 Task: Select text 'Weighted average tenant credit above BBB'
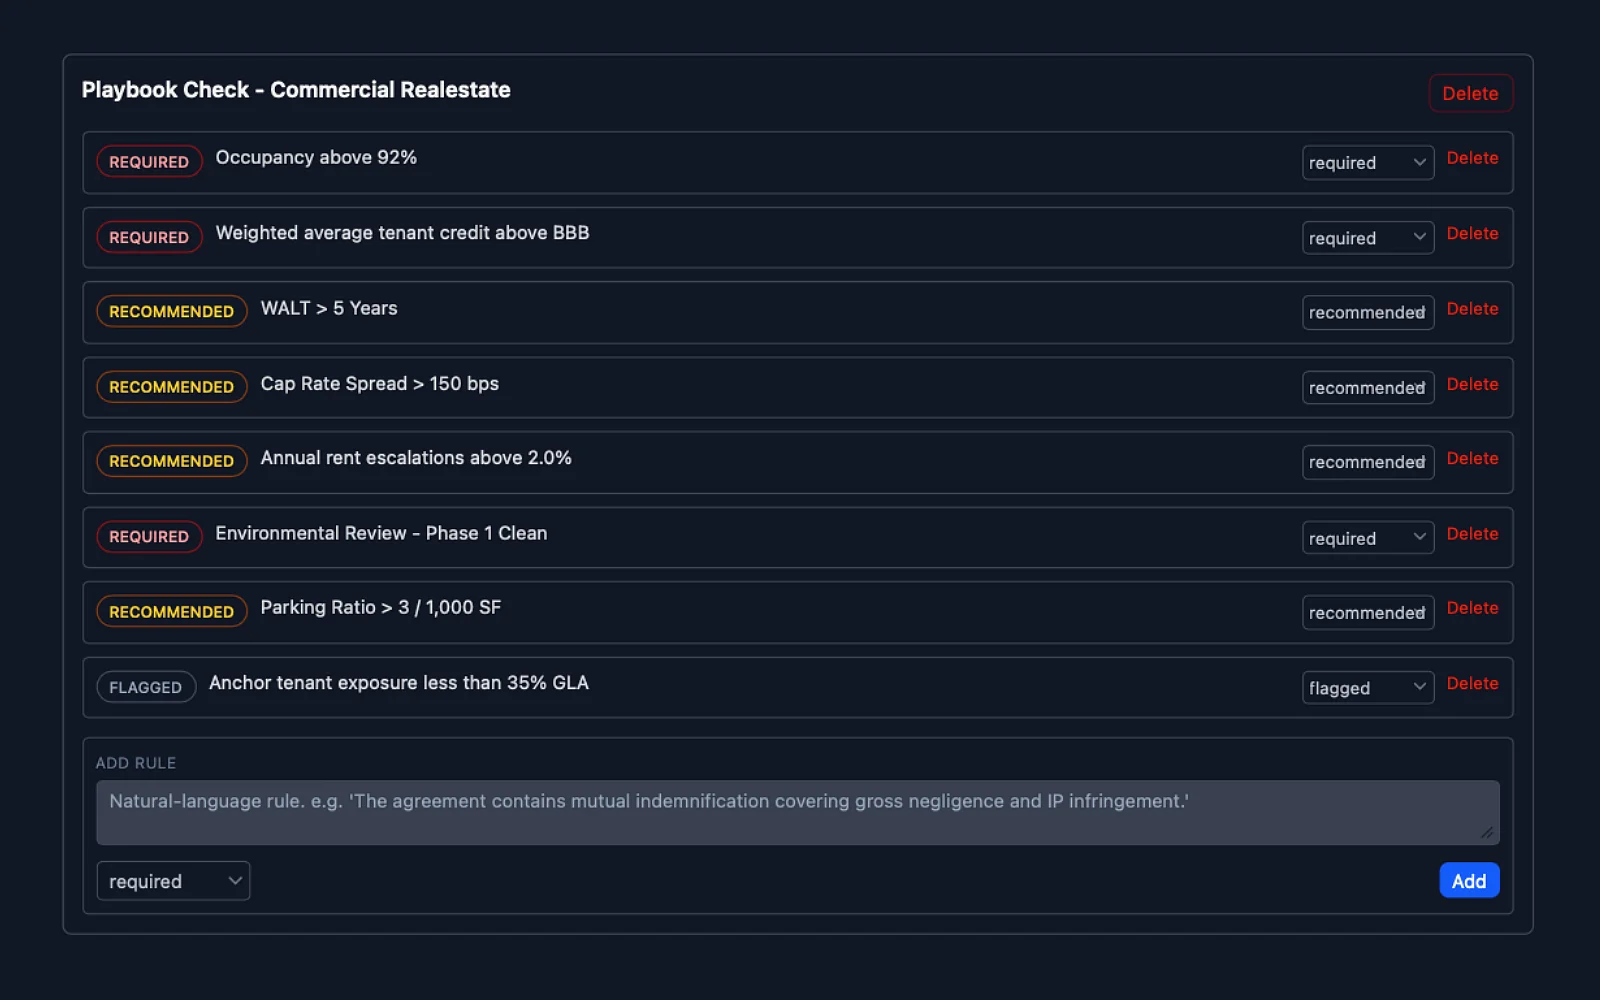402,233
